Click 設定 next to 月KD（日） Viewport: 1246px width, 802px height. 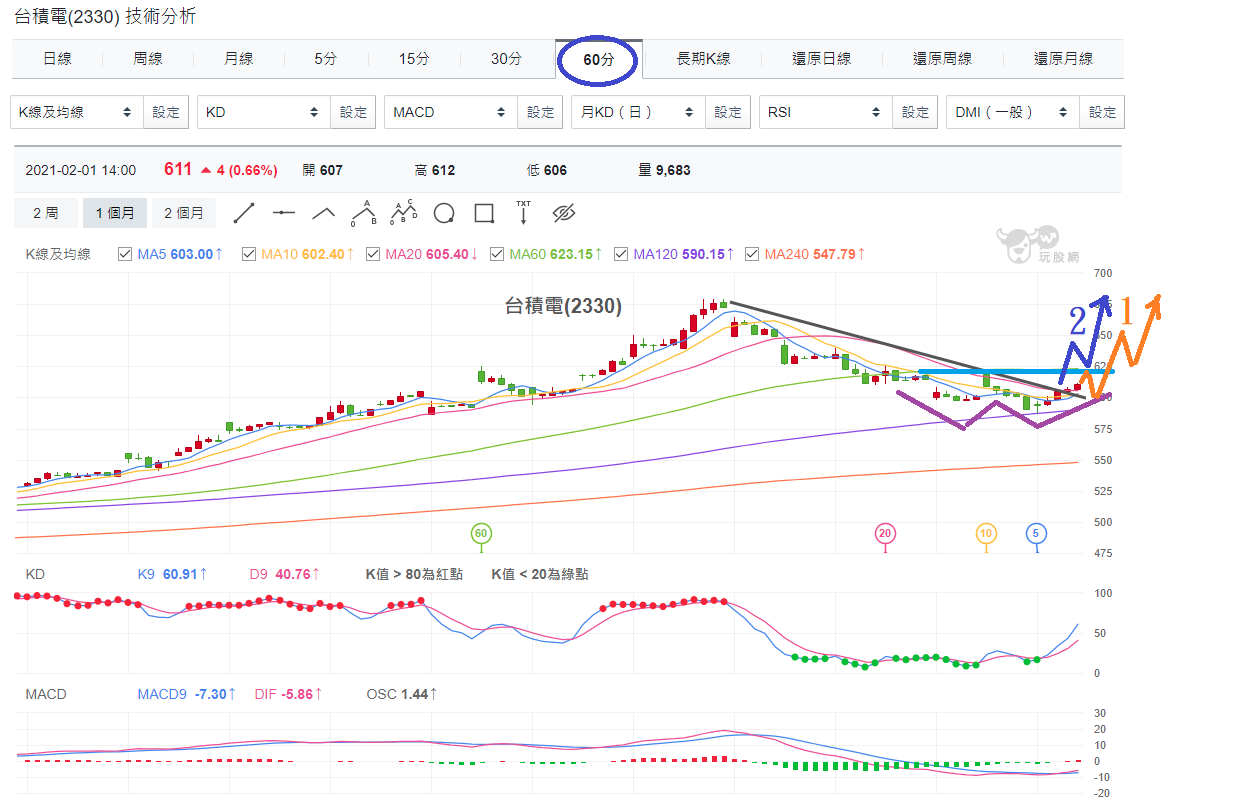728,112
